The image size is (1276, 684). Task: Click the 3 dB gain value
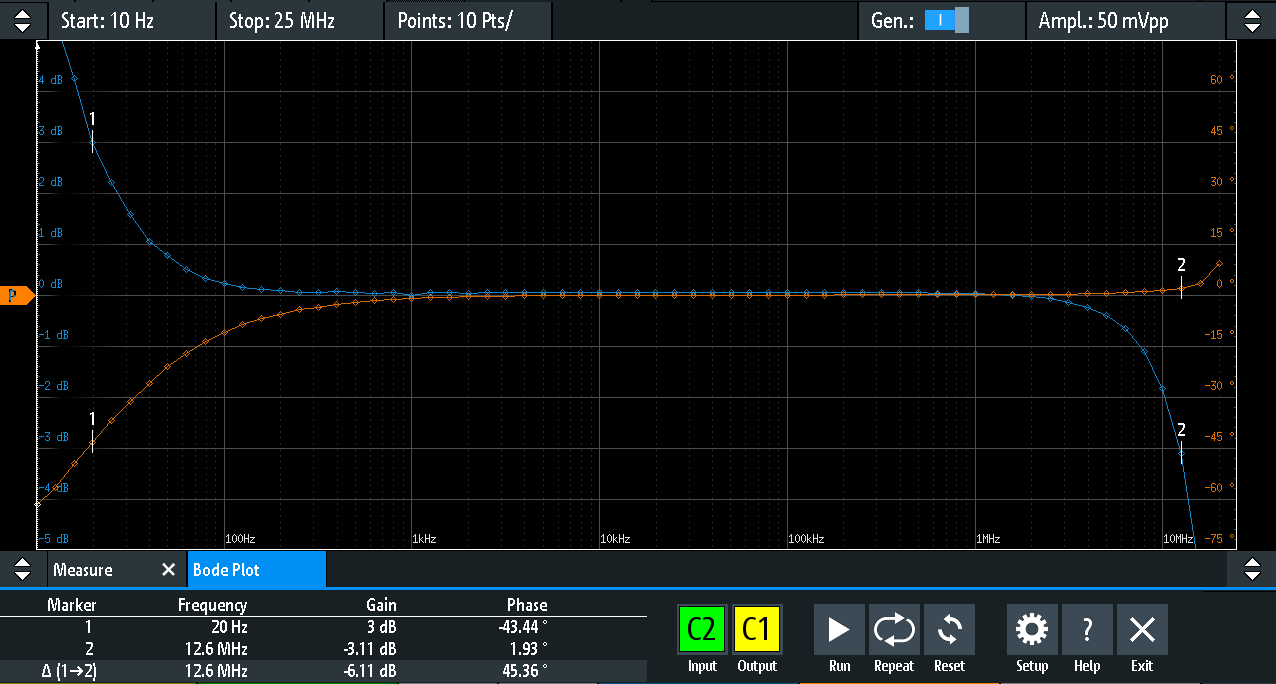pos(382,627)
